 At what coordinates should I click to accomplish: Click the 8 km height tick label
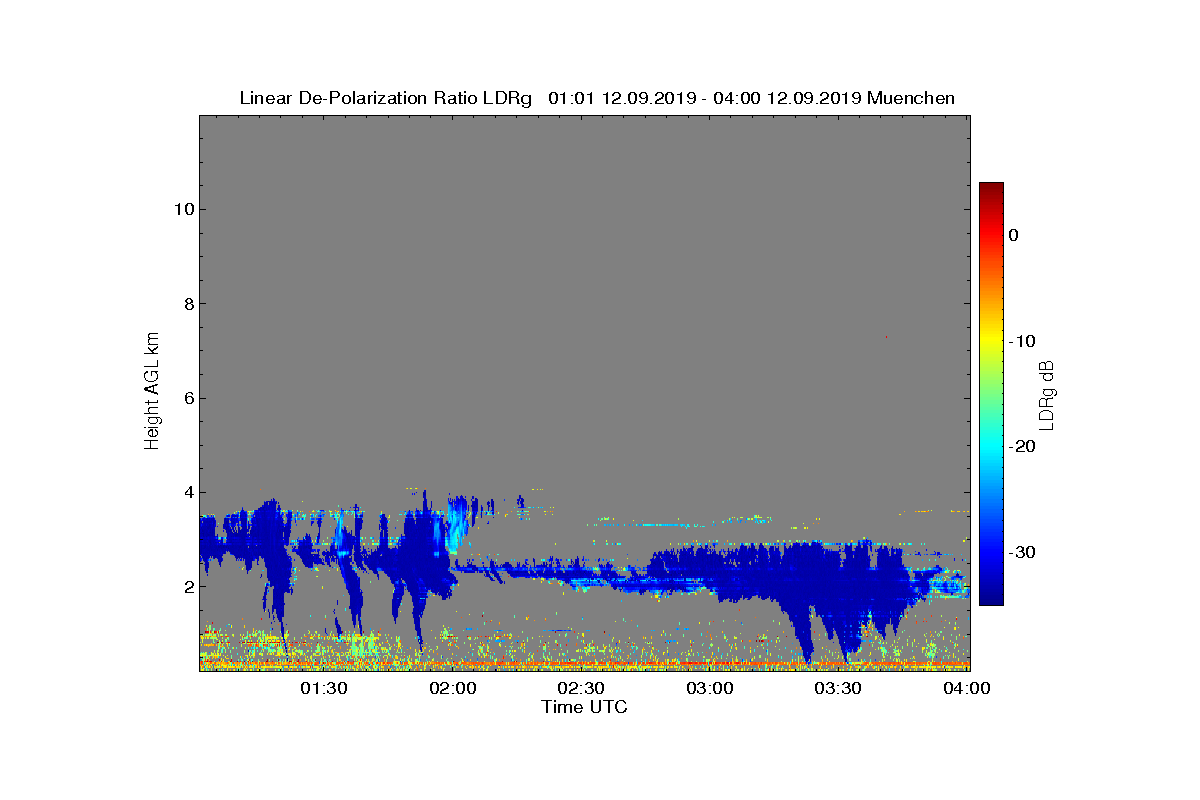tap(186, 304)
